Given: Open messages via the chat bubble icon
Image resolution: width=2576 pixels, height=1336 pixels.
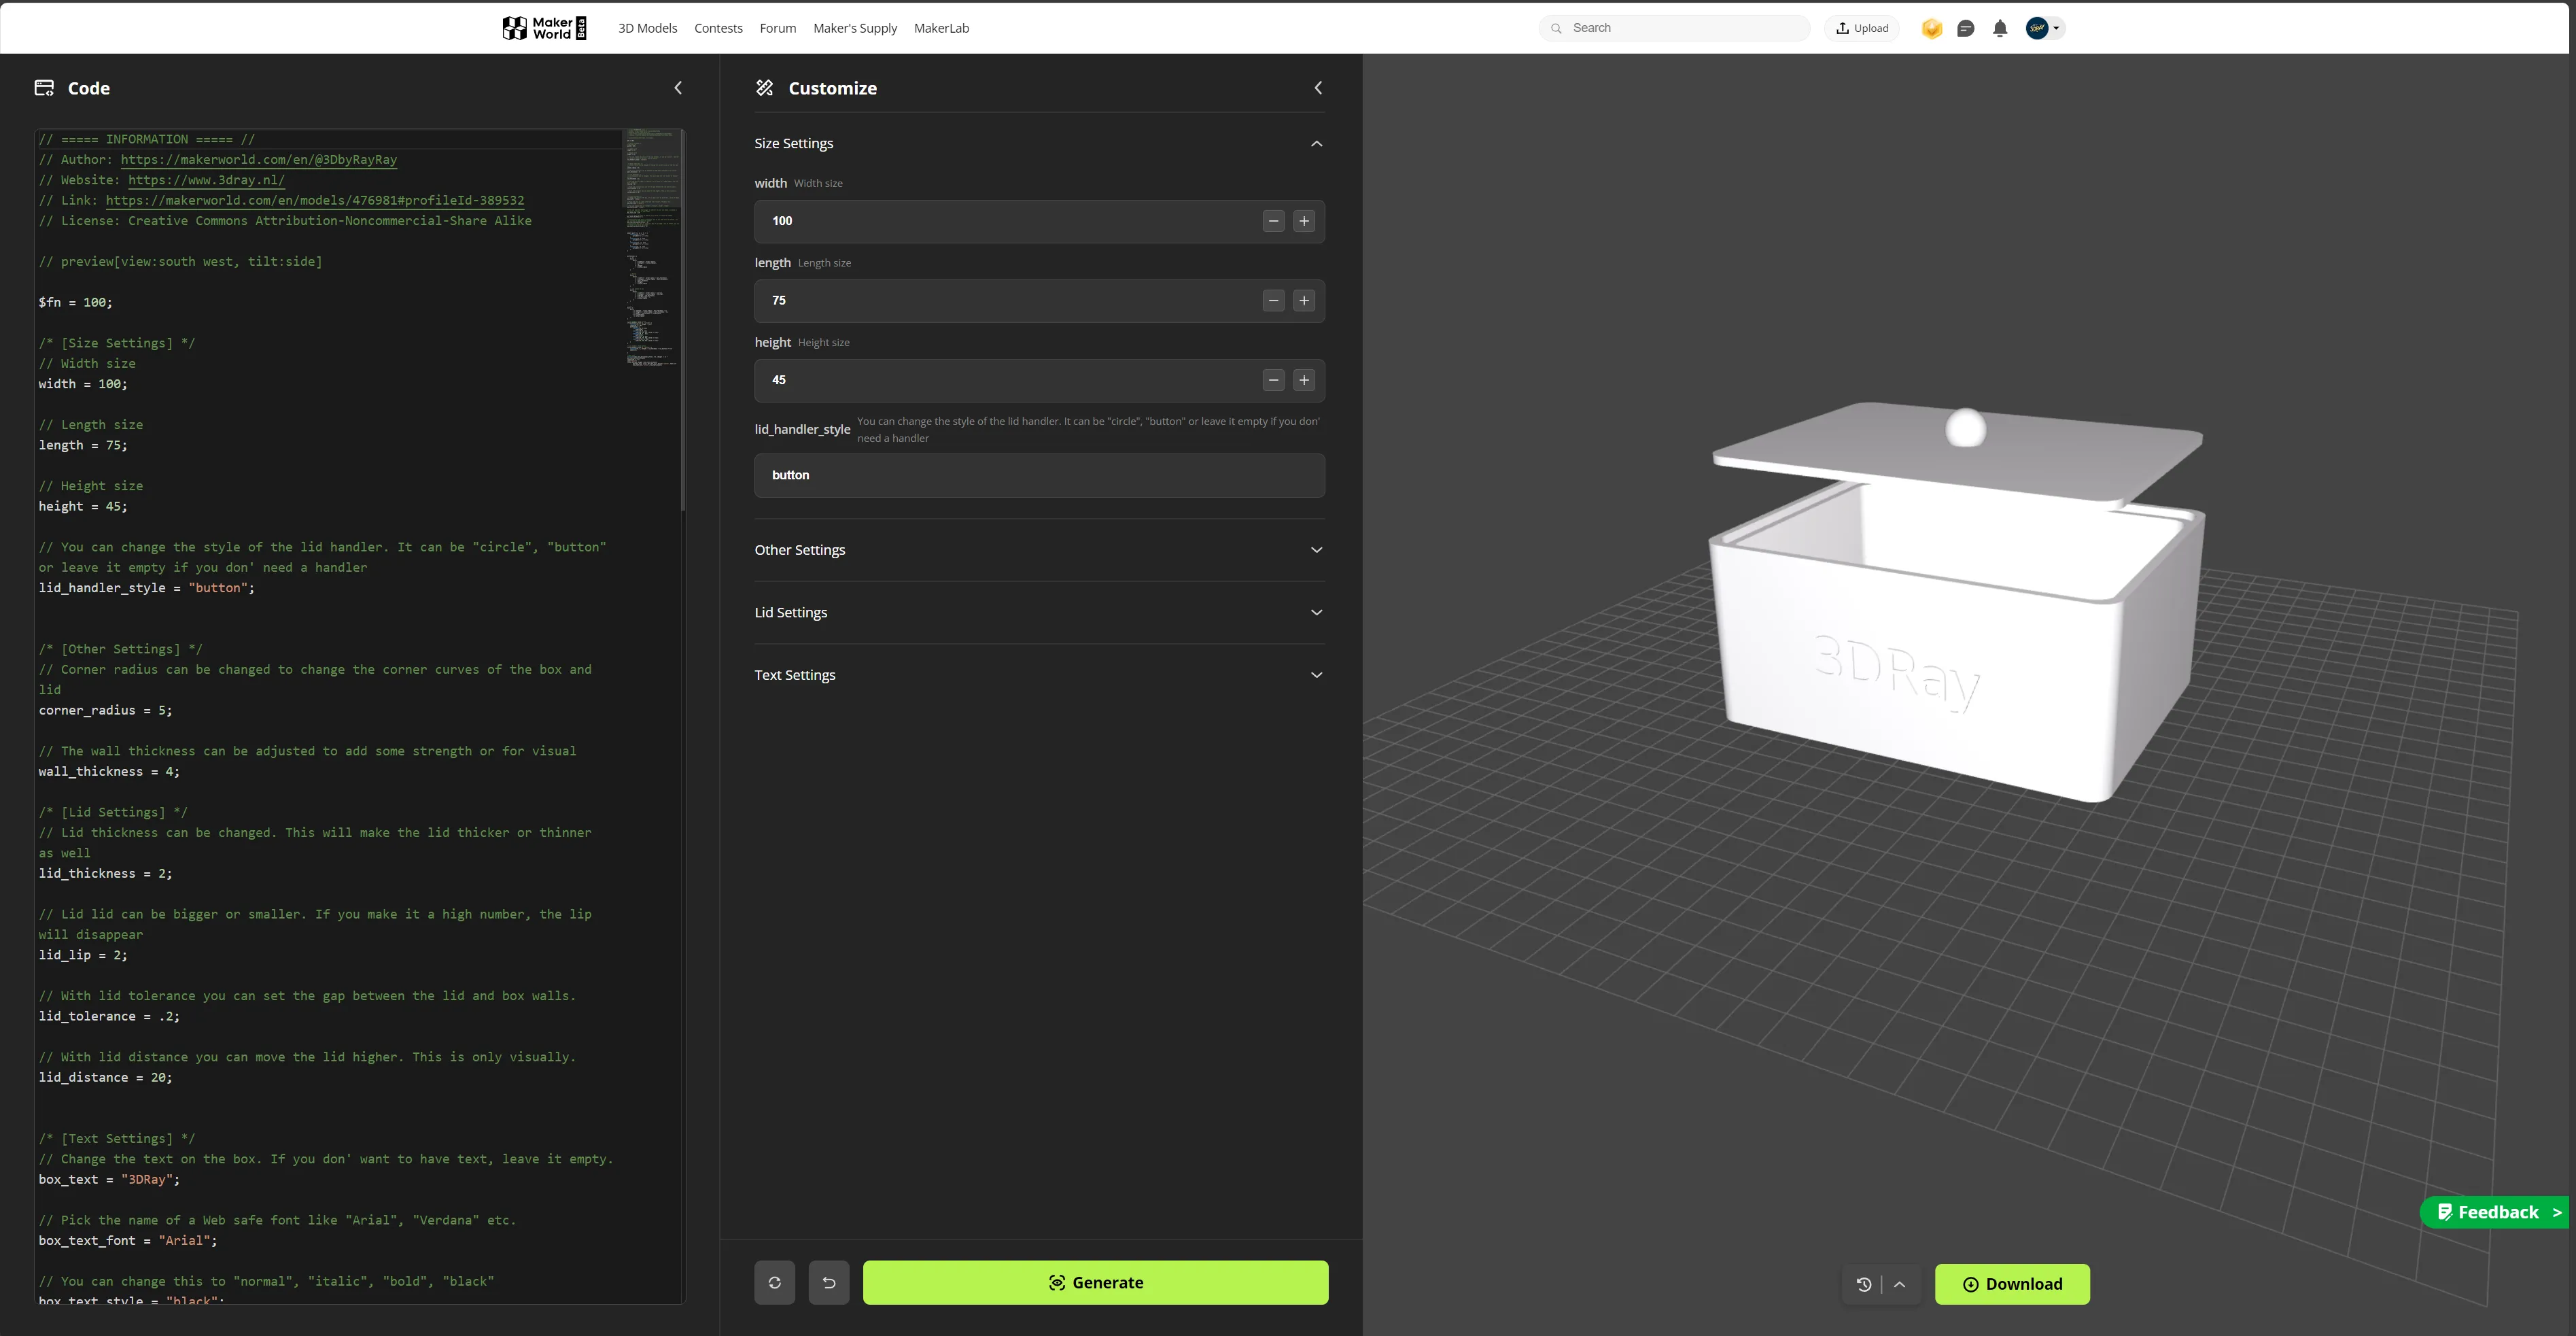Looking at the screenshot, I should pyautogui.click(x=1966, y=28).
